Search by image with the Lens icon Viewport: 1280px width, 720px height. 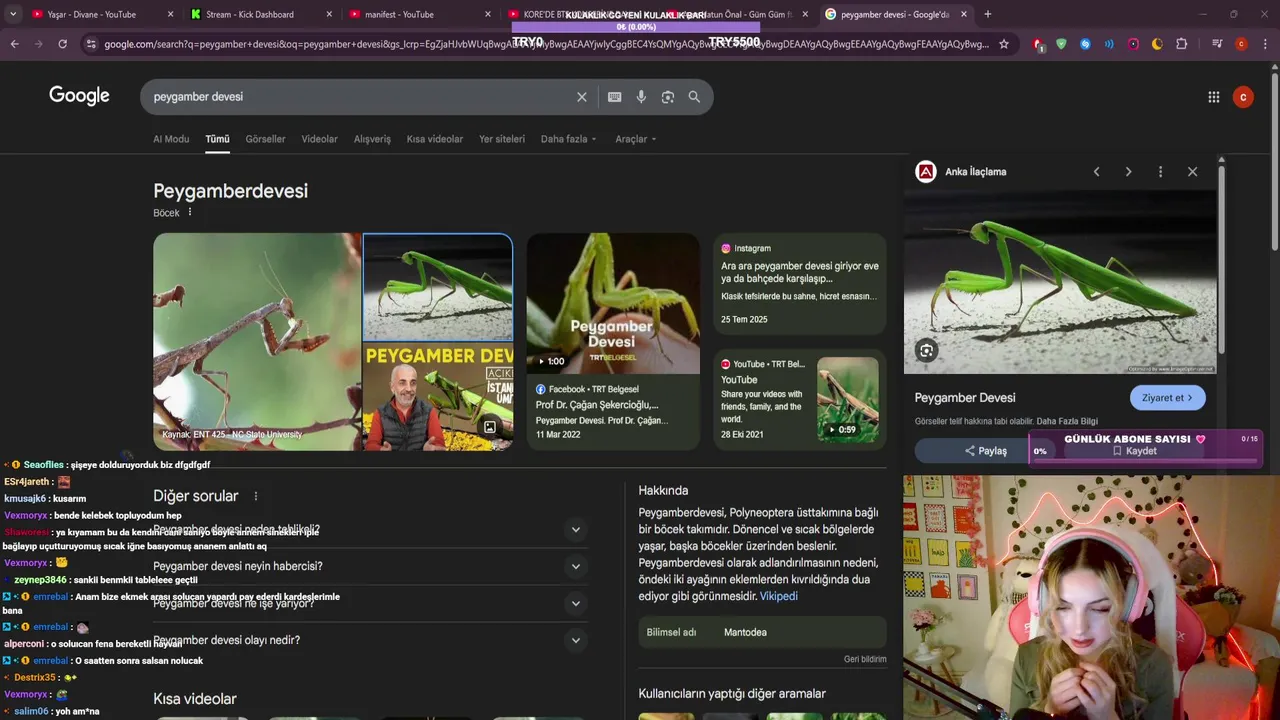[668, 97]
